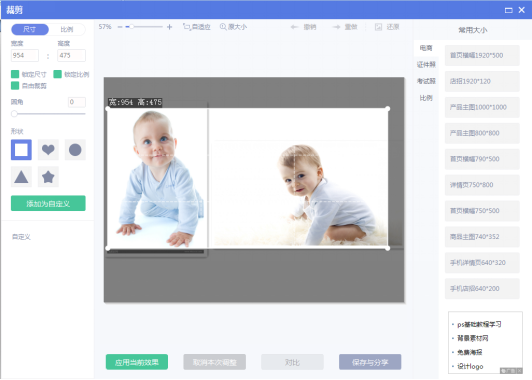Click the 57% zoom percentage text

(x=105, y=27)
